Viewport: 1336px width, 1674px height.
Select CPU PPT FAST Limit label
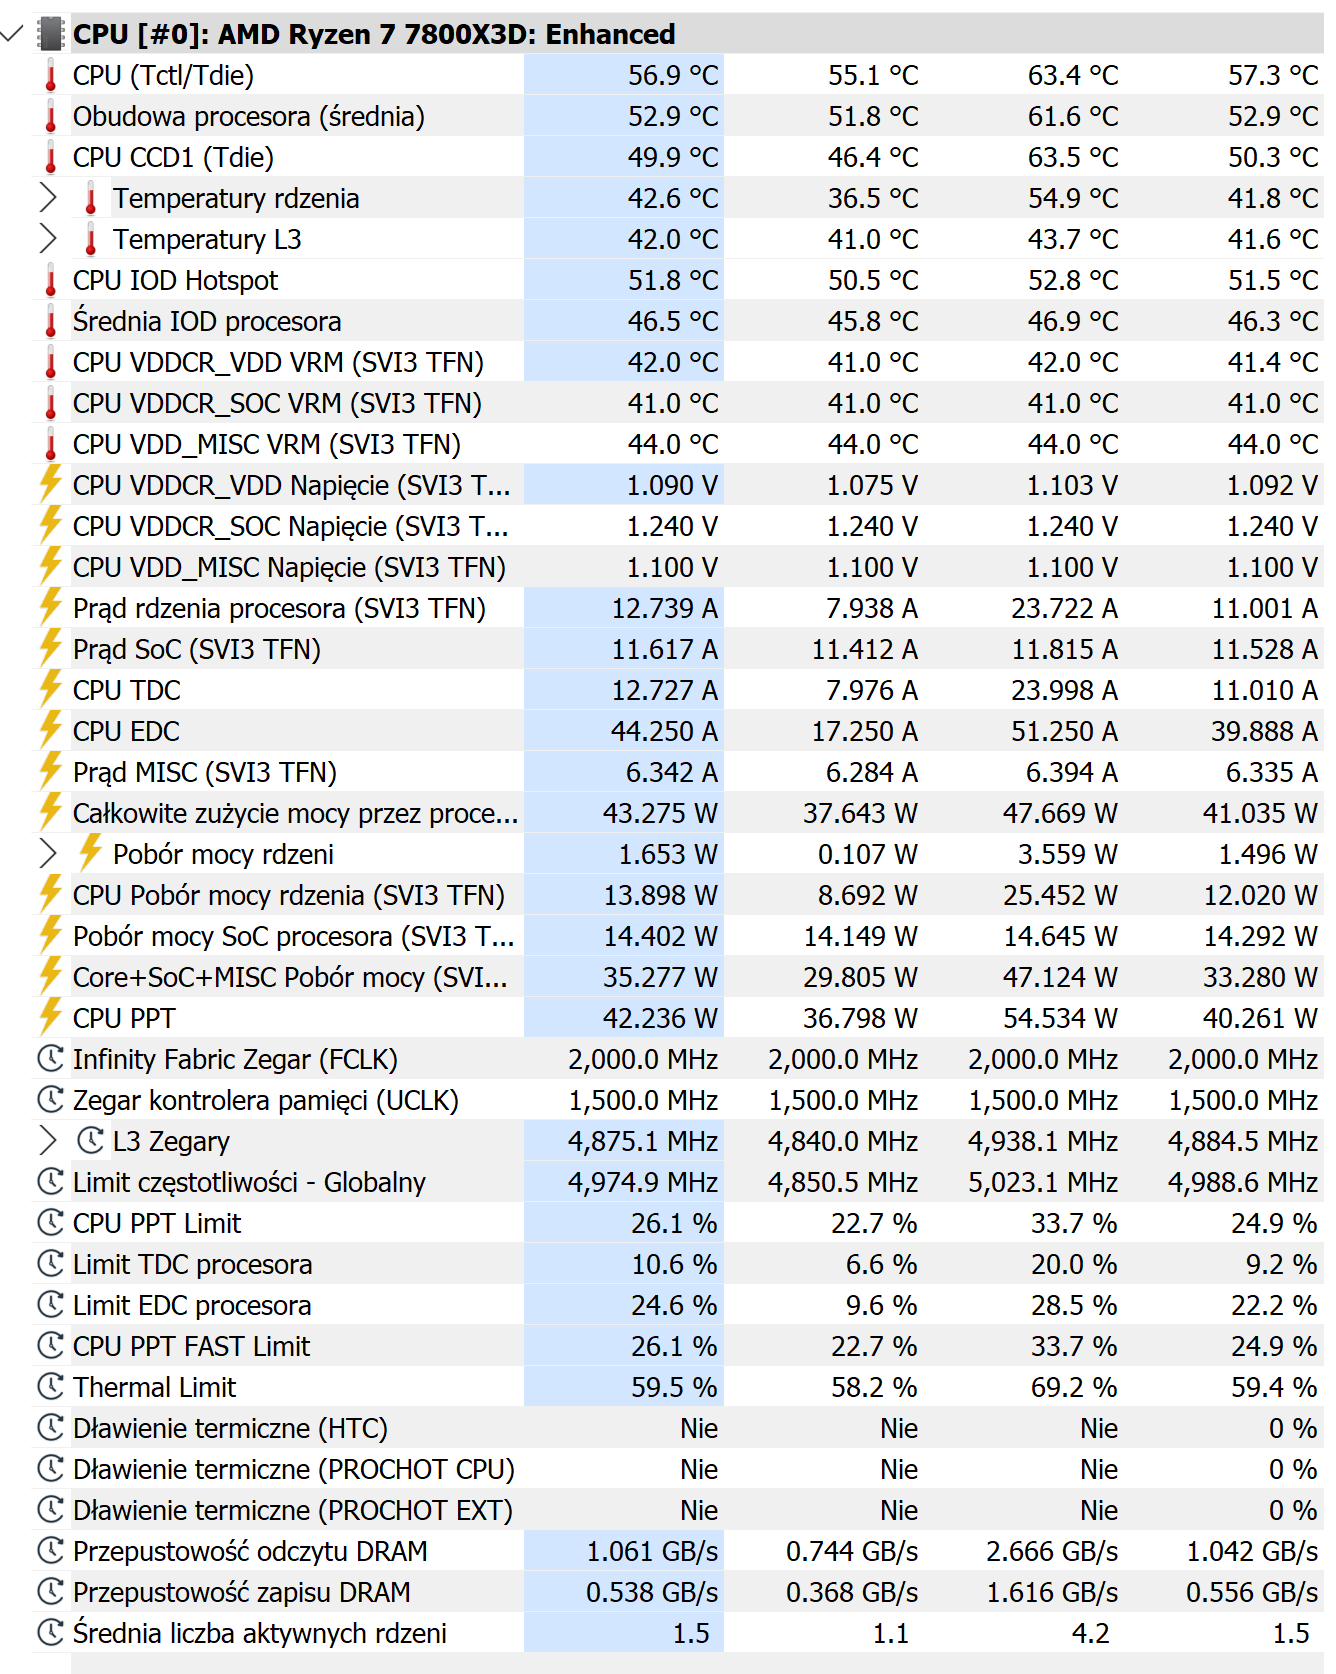[191, 1346]
